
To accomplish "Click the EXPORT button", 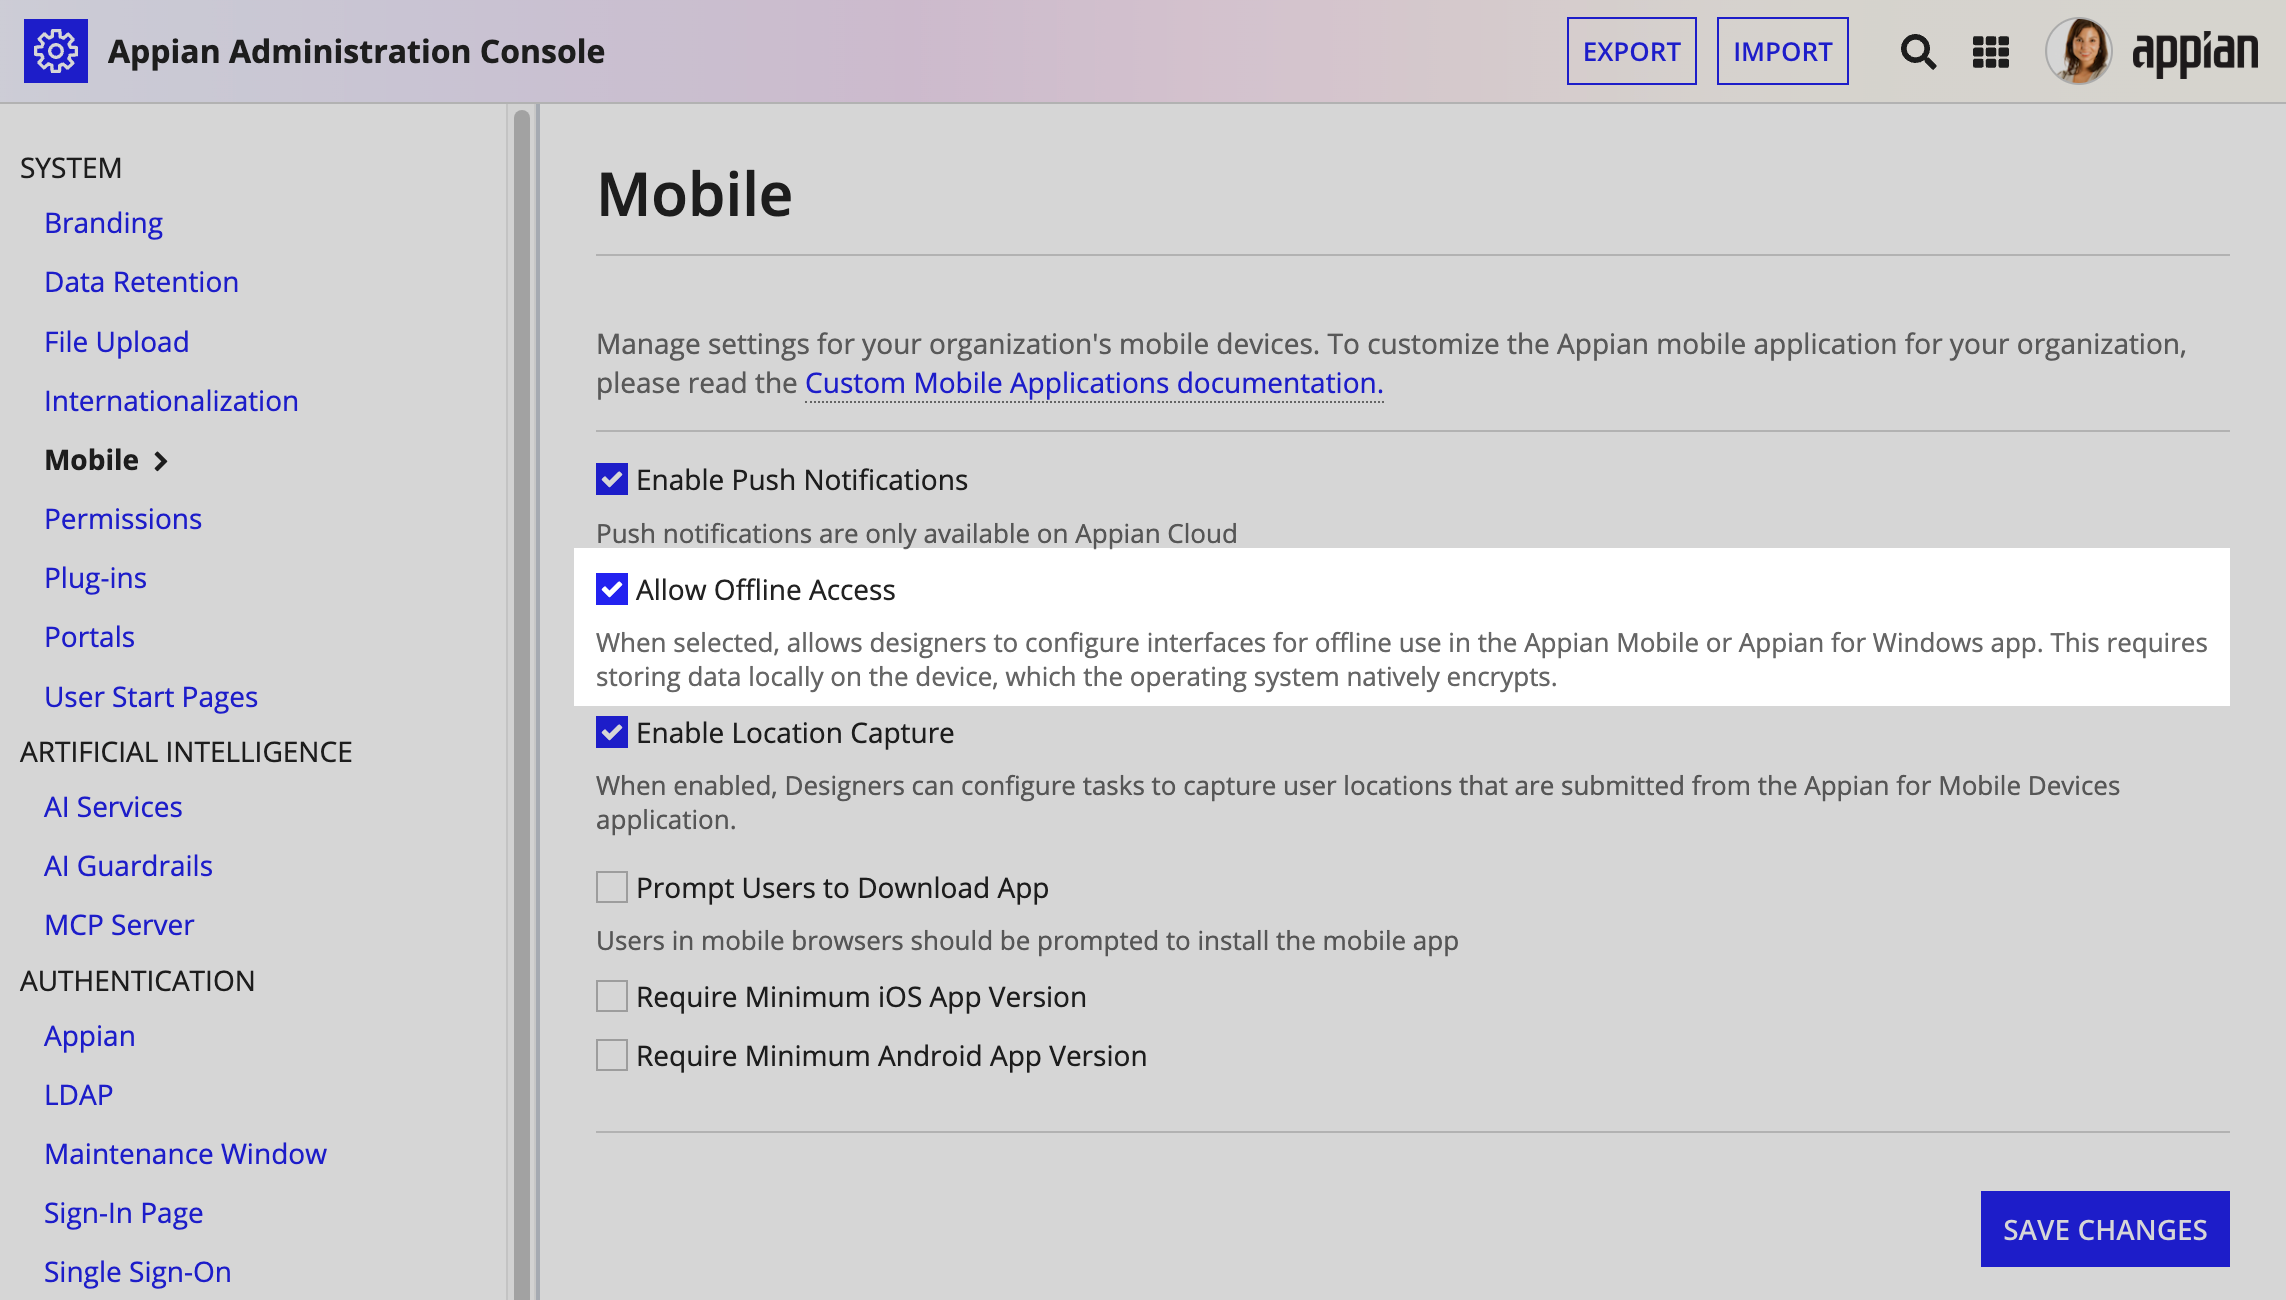I will 1631,51.
